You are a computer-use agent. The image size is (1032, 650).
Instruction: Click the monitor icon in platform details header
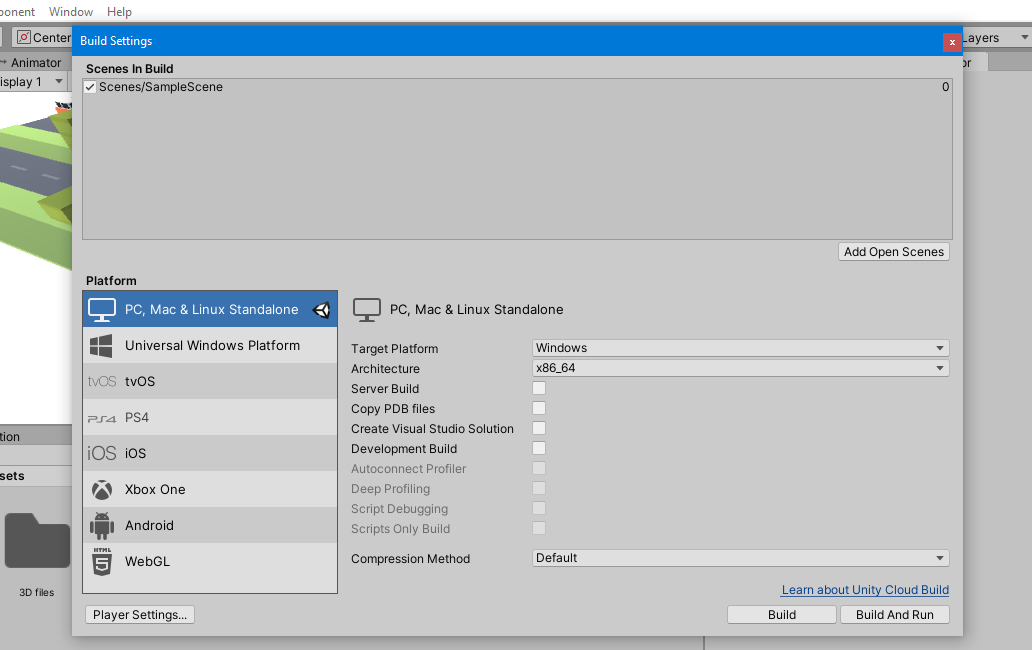point(367,310)
